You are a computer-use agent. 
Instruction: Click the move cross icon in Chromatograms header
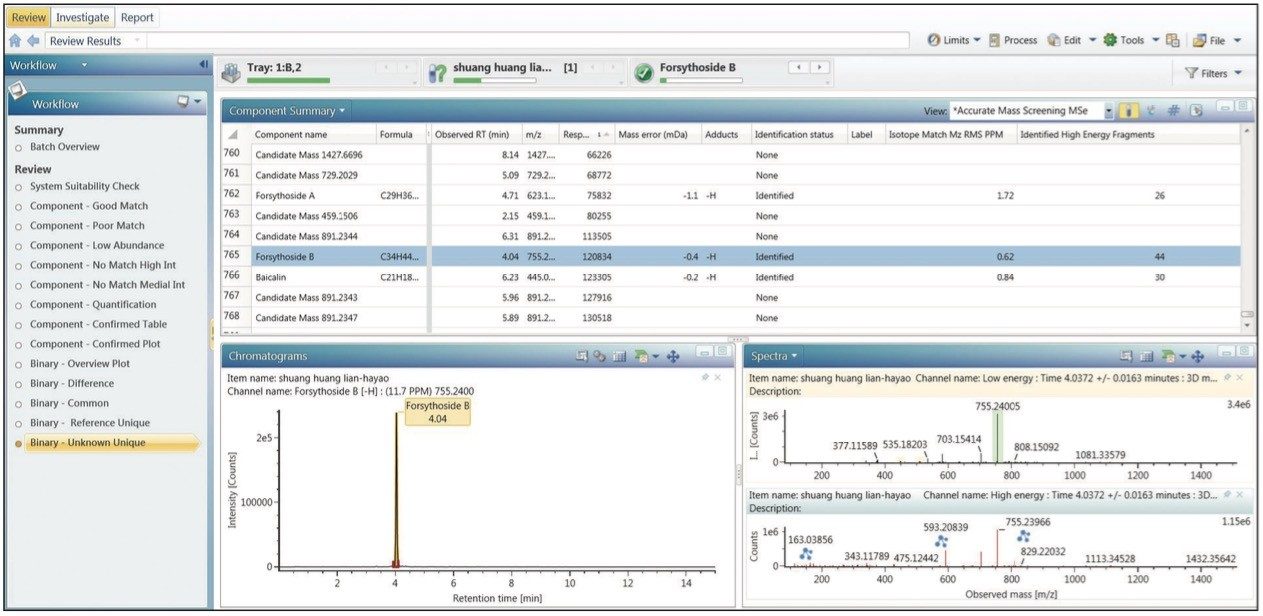[673, 356]
